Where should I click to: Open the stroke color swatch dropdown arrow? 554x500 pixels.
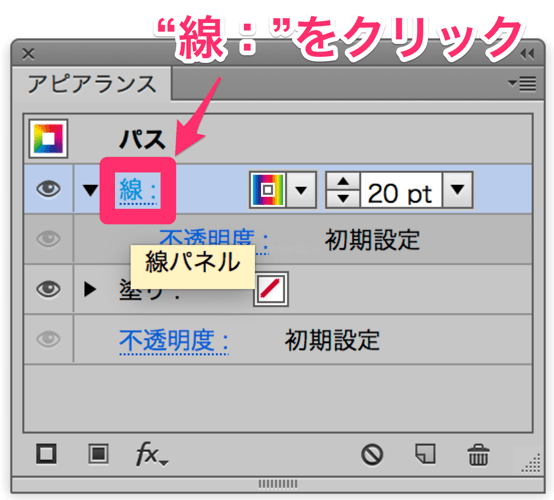[301, 190]
